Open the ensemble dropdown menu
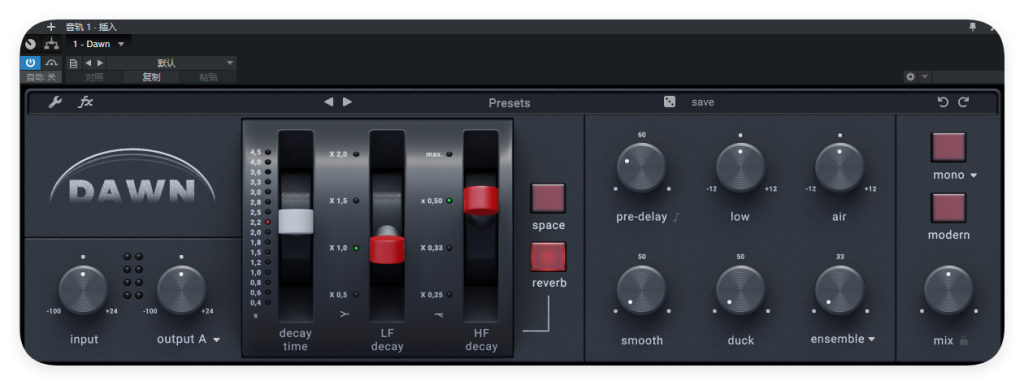The height and width of the screenshot is (385, 1024). coord(842,339)
